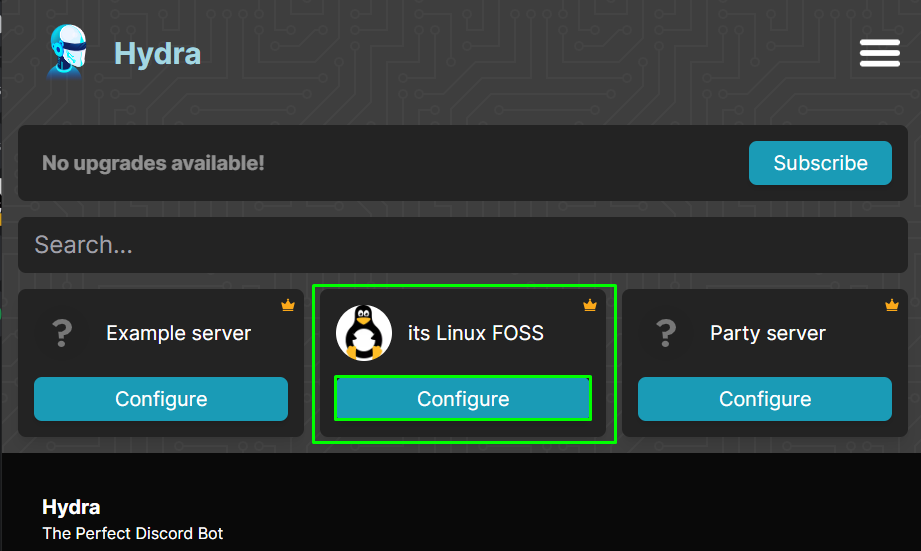
Task: Click The Perfect Discord Bot tagline
Action: tap(133, 533)
